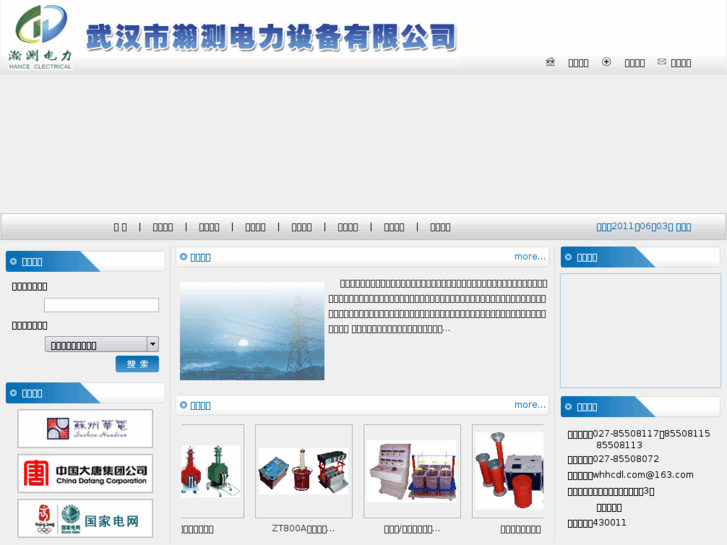727x545 pixels.
Task: Click the bullet icon in the search panel header
Action: pos(13,262)
